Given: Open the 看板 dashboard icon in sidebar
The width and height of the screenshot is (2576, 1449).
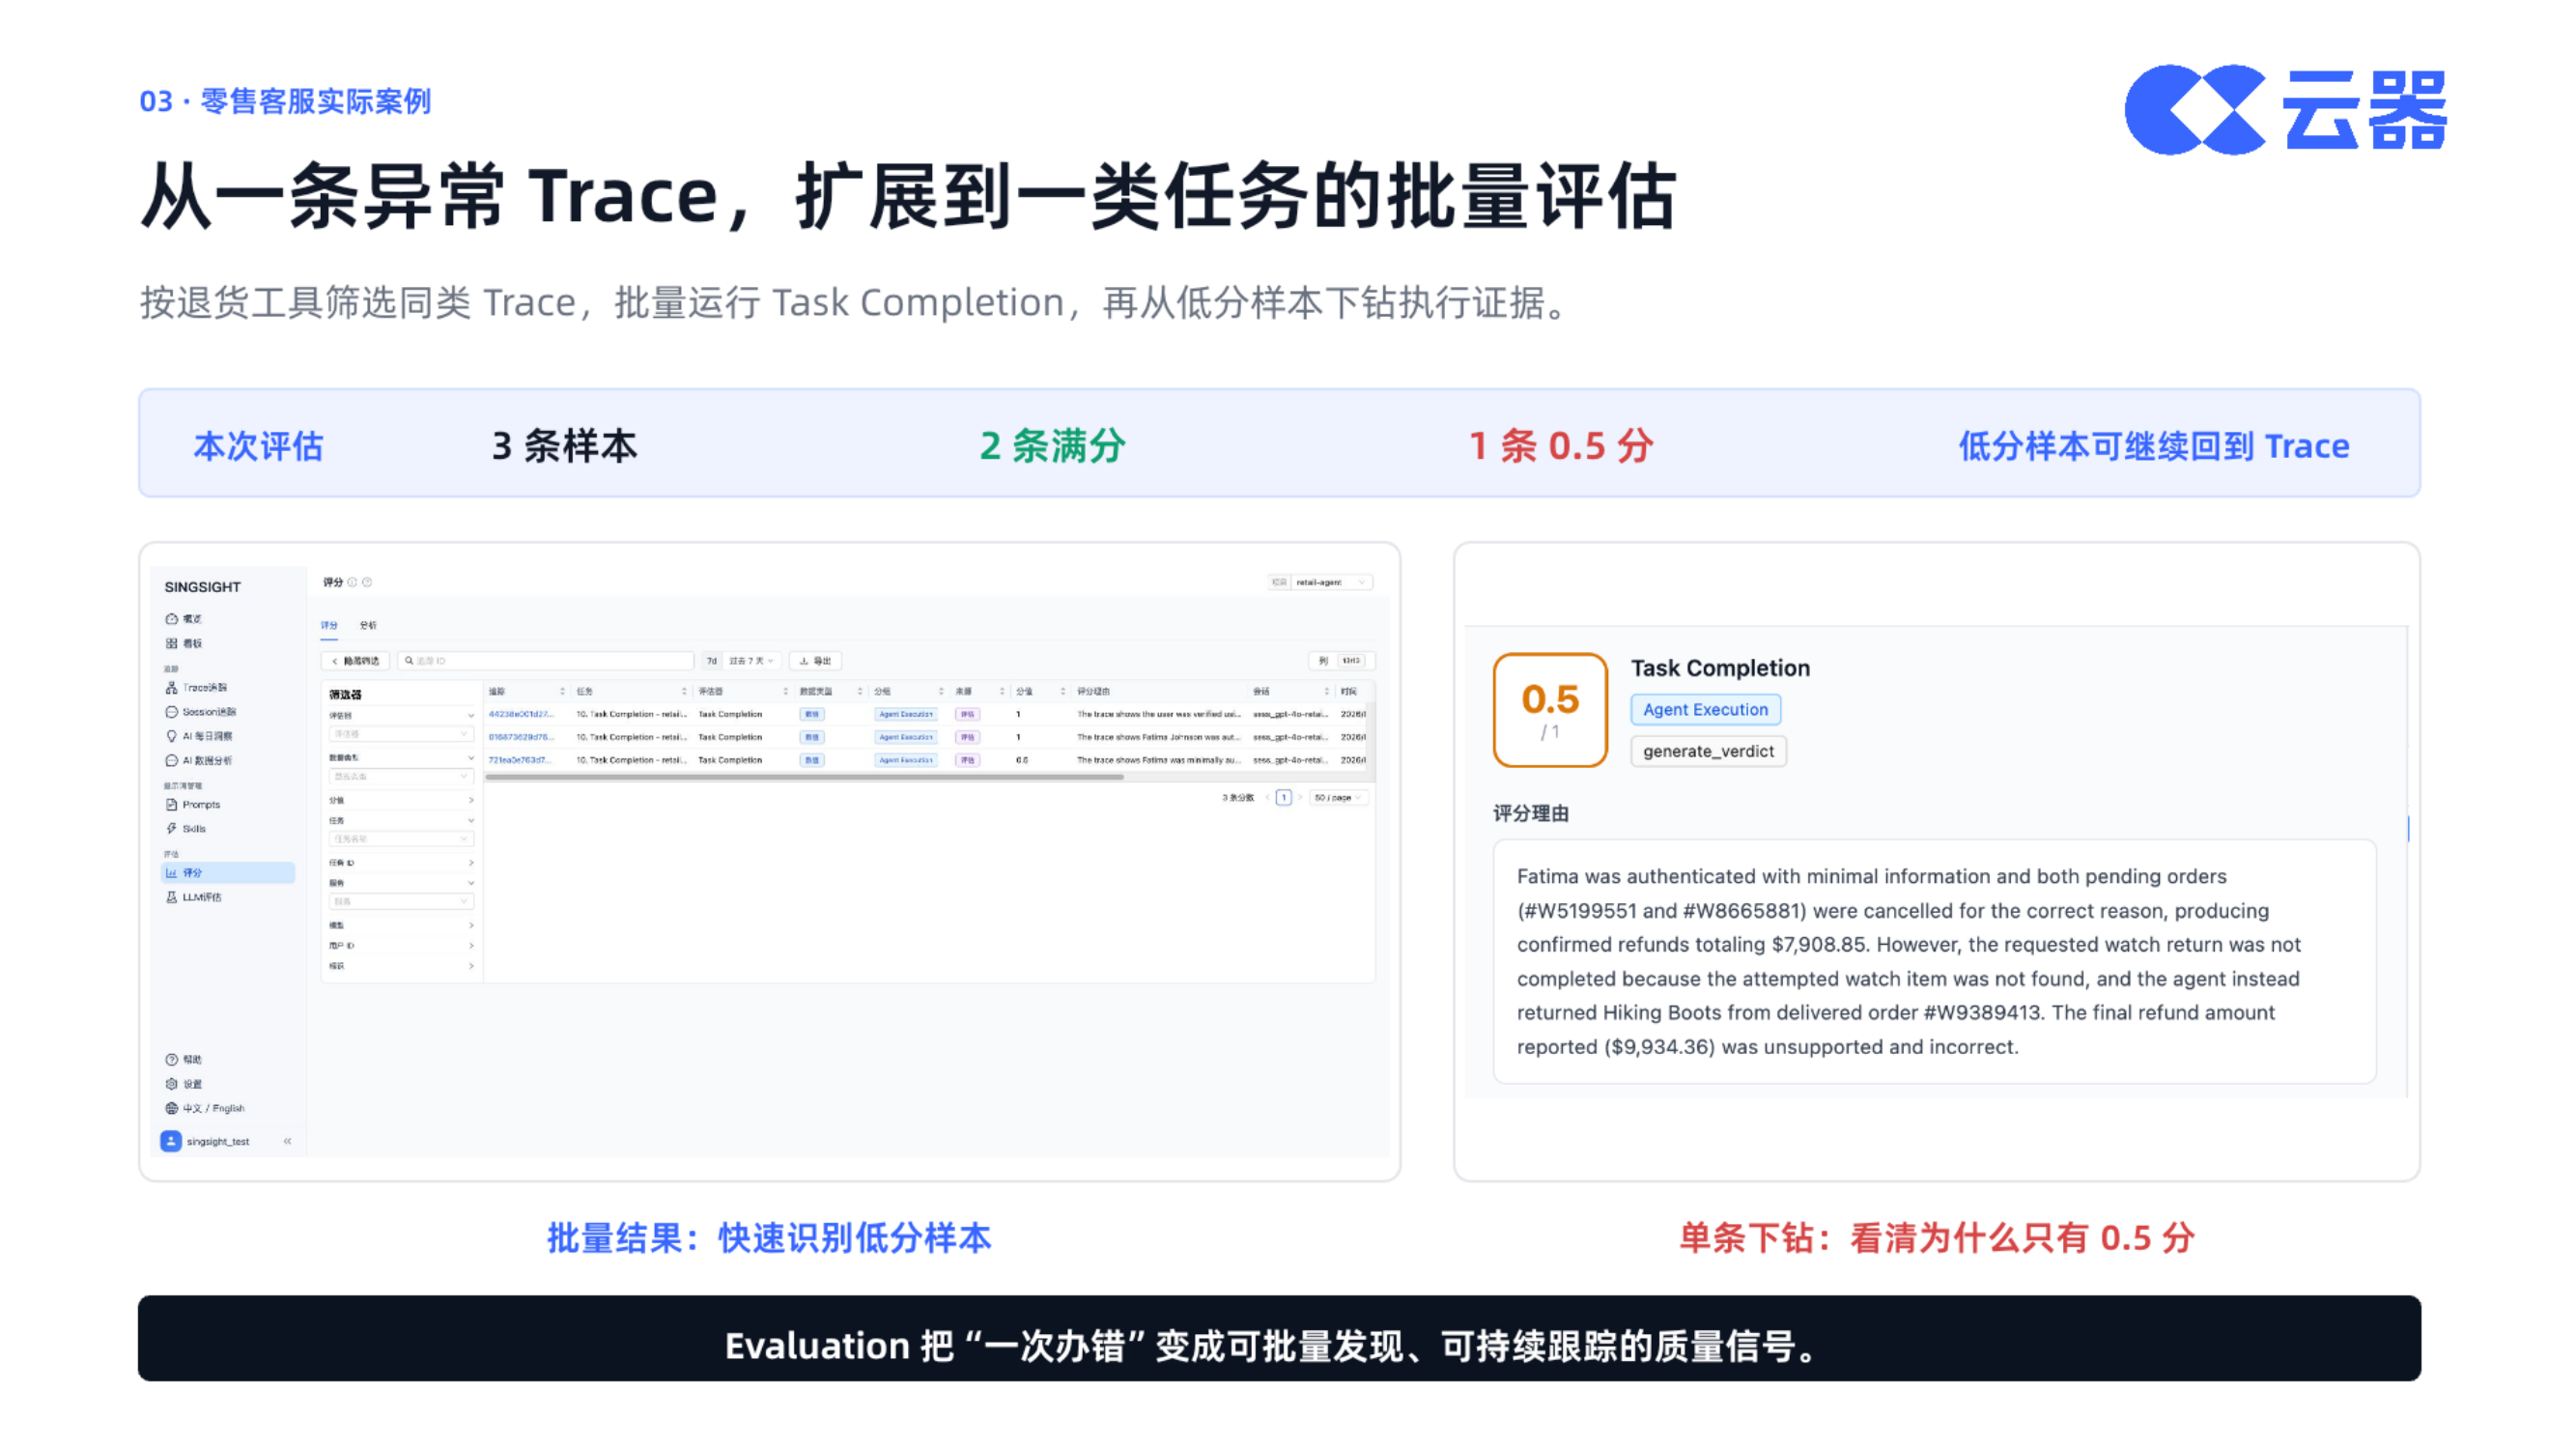Looking at the screenshot, I should click(x=171, y=643).
